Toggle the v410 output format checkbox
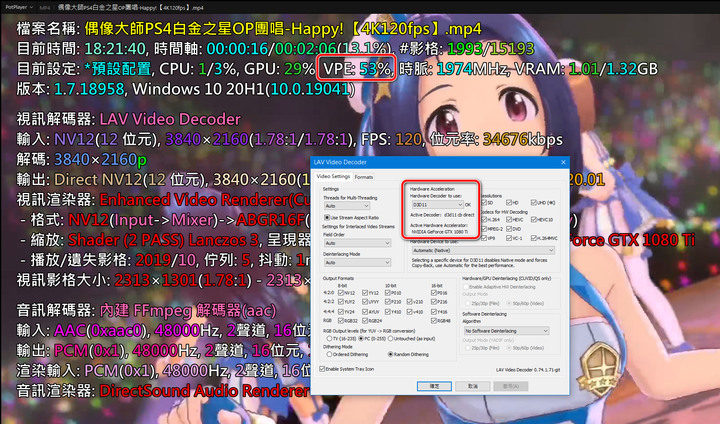 click(x=409, y=311)
